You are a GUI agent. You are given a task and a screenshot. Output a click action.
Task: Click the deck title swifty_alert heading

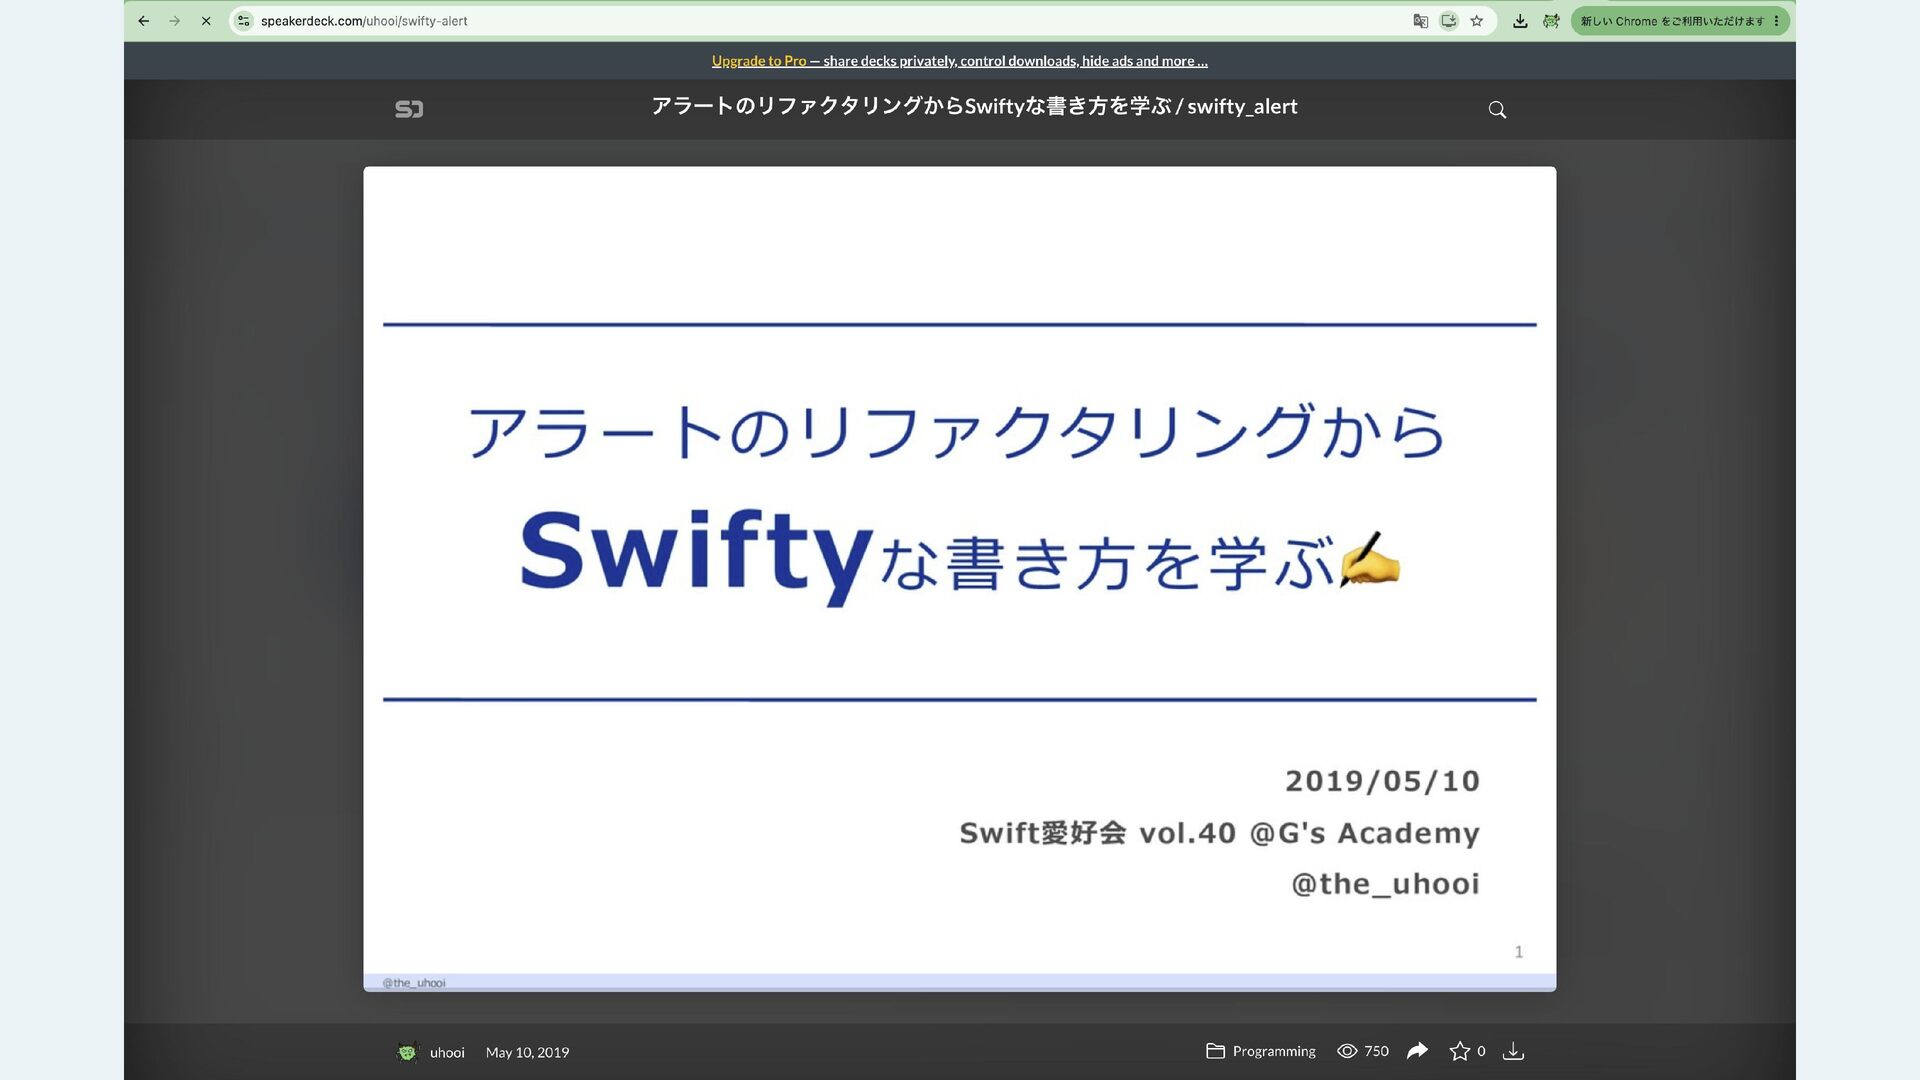[974, 107]
